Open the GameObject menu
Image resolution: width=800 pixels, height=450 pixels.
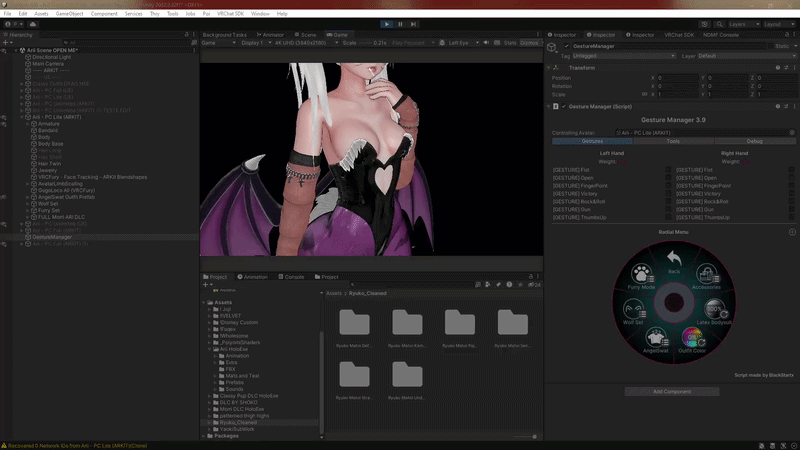[69, 14]
